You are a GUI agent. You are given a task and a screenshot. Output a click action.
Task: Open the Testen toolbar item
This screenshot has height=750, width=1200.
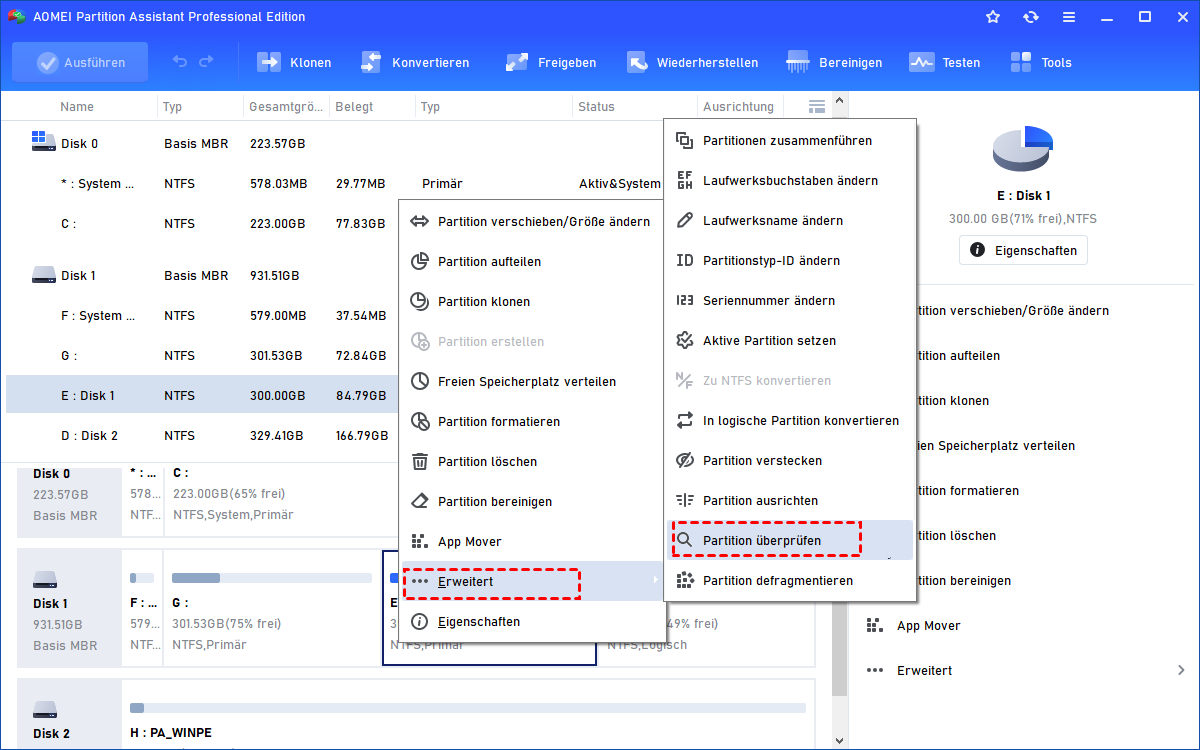coord(944,62)
